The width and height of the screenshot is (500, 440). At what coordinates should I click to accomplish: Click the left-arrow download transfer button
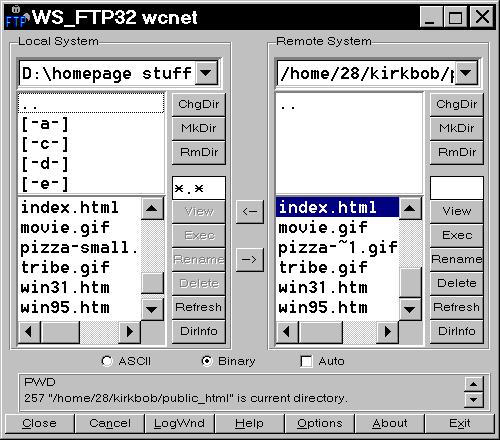250,212
